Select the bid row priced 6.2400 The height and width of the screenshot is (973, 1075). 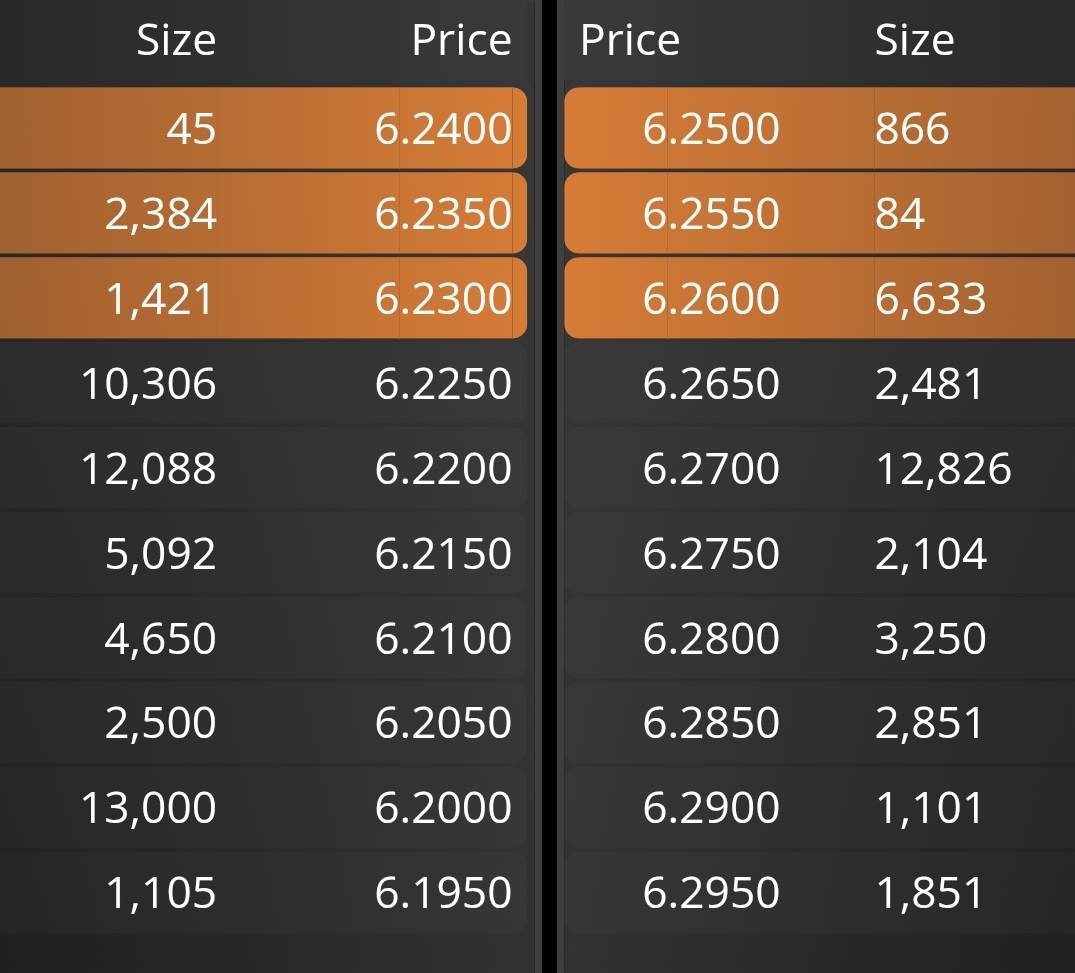(263, 128)
